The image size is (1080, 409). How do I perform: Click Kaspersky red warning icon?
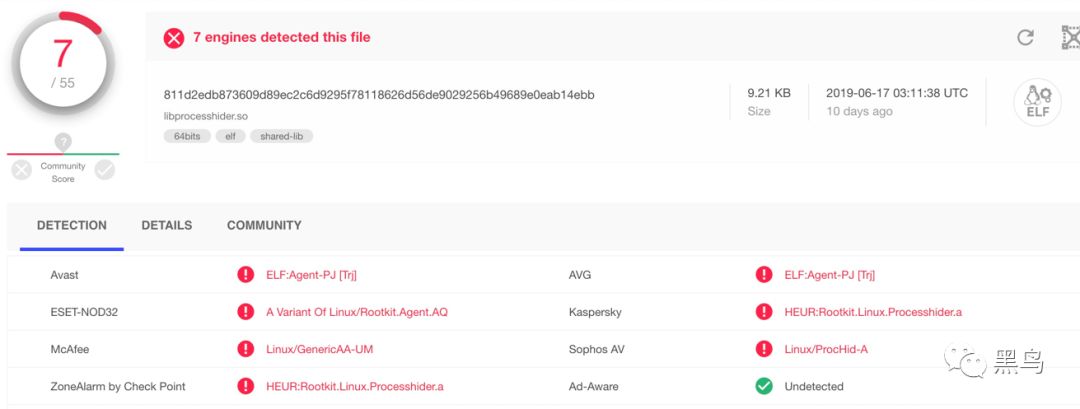pyautogui.click(x=764, y=312)
